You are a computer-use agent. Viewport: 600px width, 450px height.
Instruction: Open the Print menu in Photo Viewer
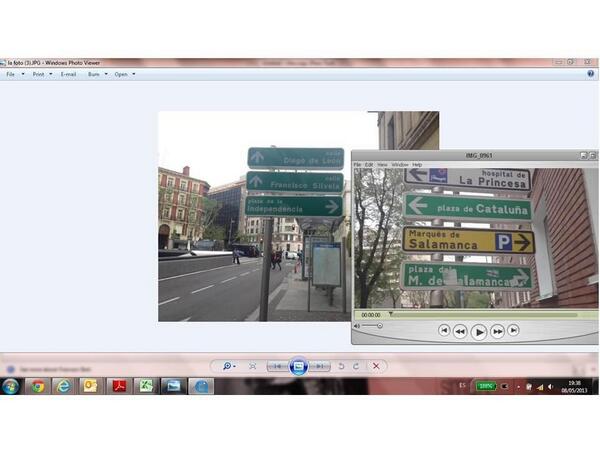tap(38, 74)
